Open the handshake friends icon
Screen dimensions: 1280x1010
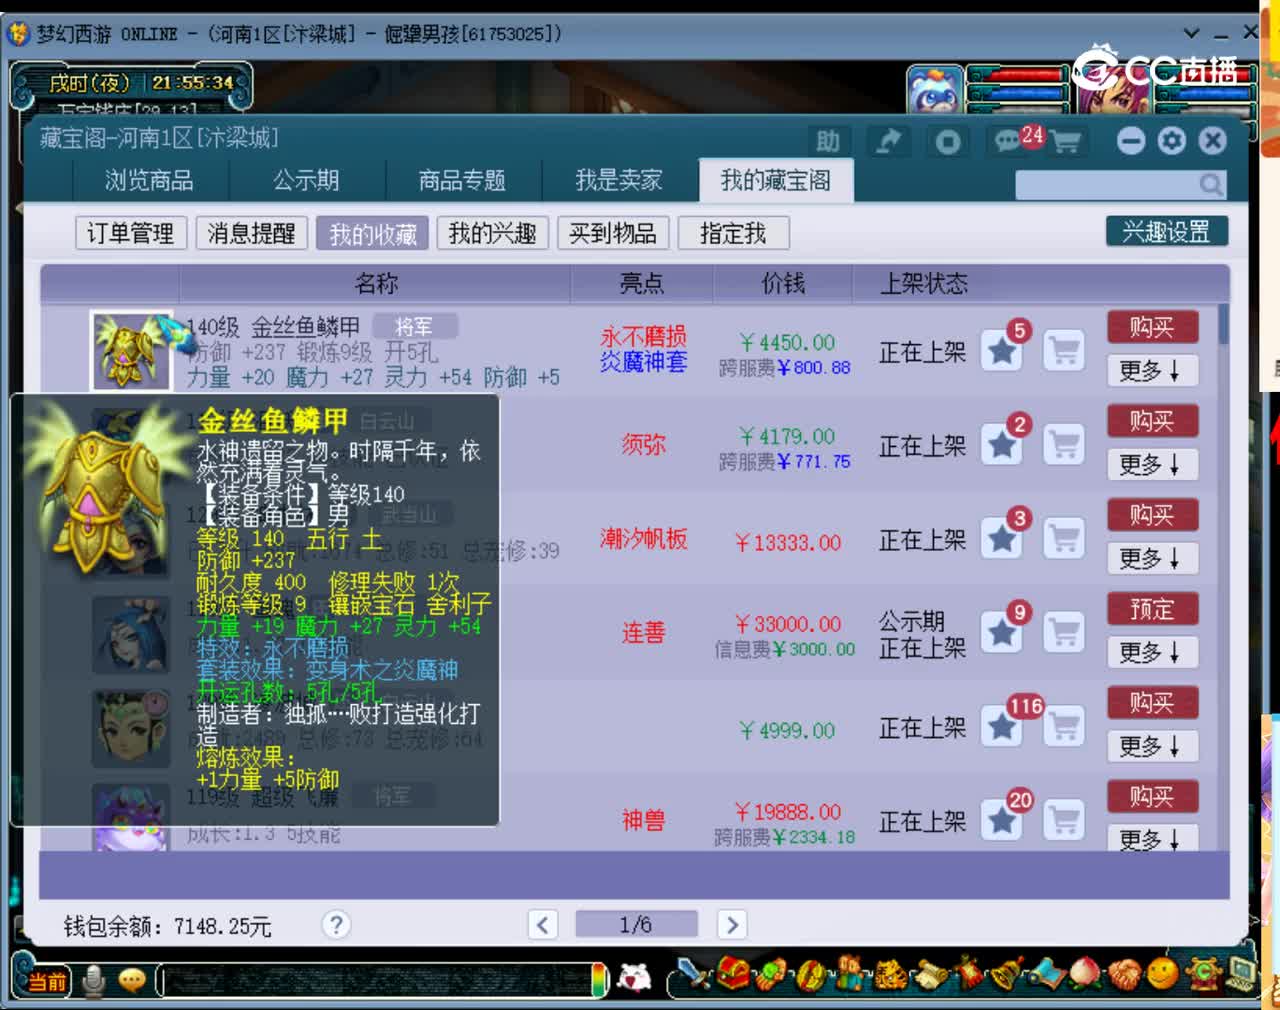pos(1124,974)
